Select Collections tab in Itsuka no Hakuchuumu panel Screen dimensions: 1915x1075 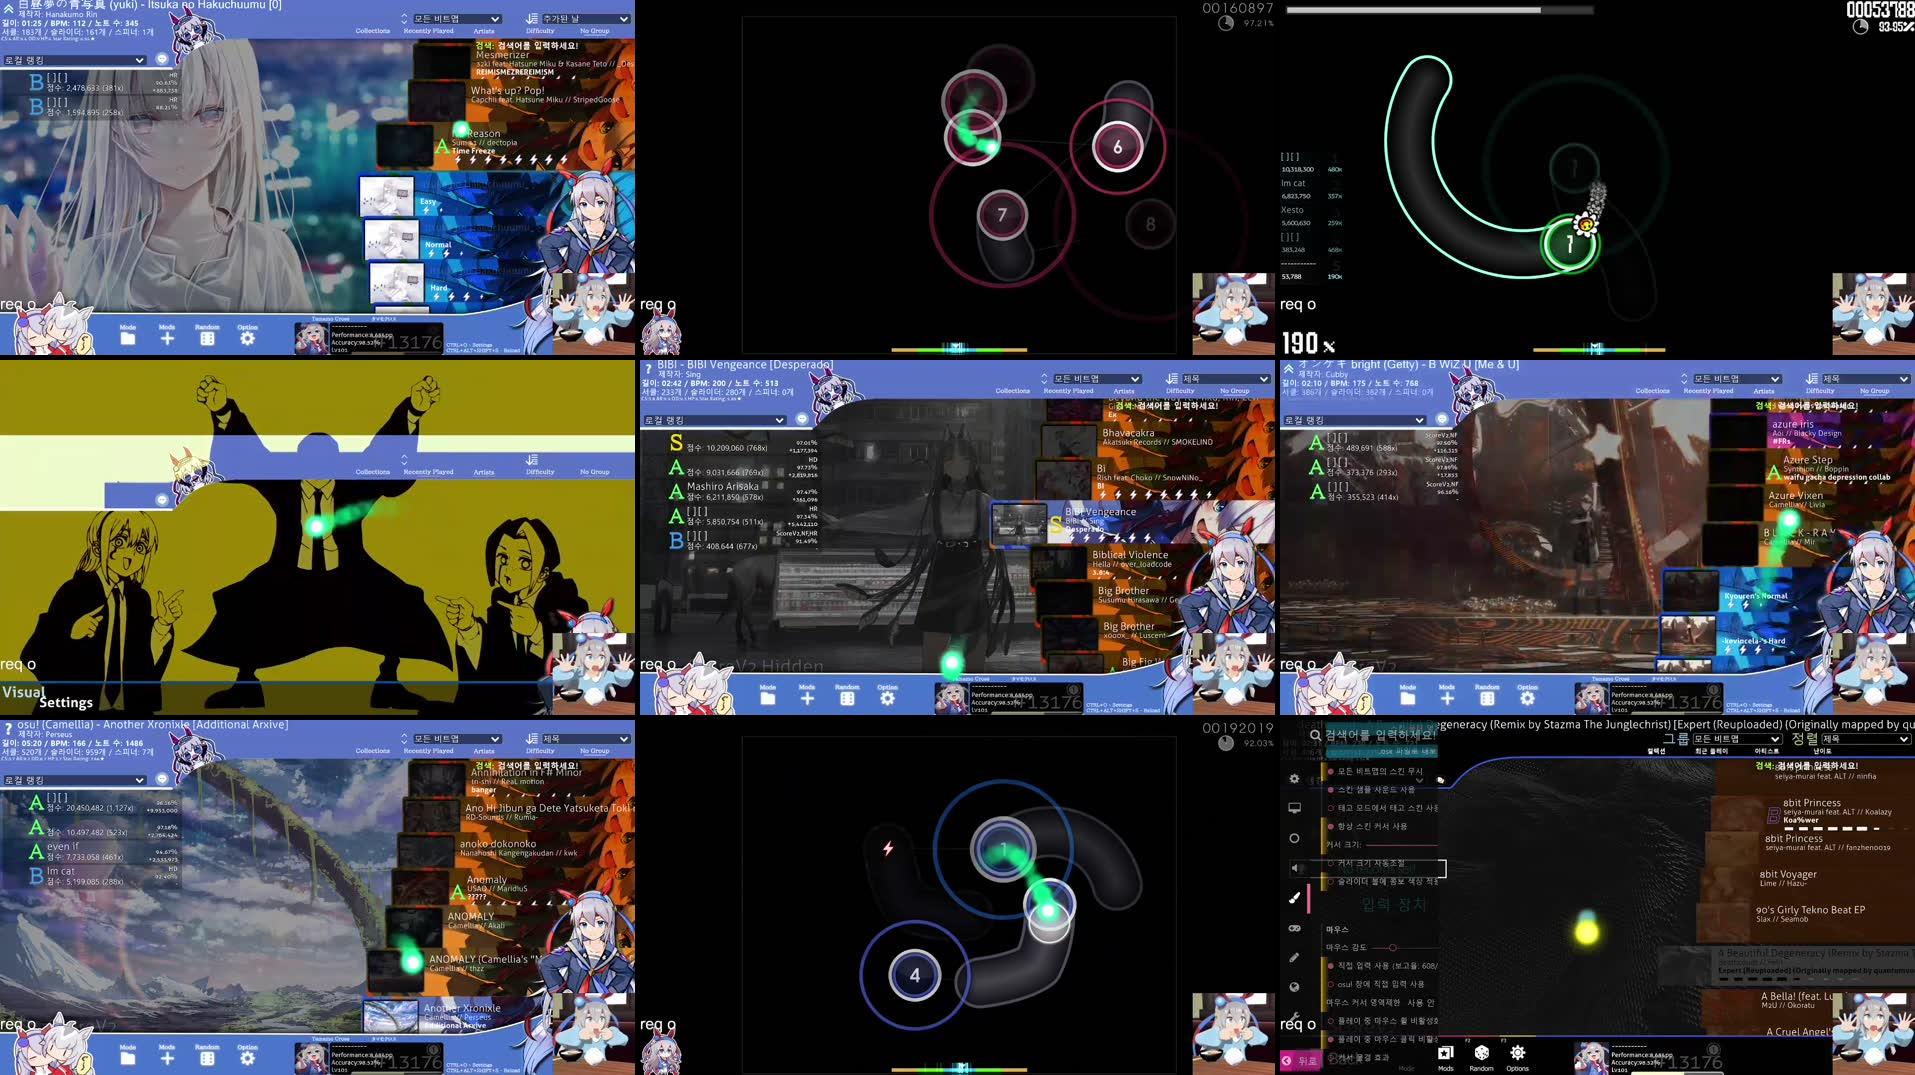373,31
